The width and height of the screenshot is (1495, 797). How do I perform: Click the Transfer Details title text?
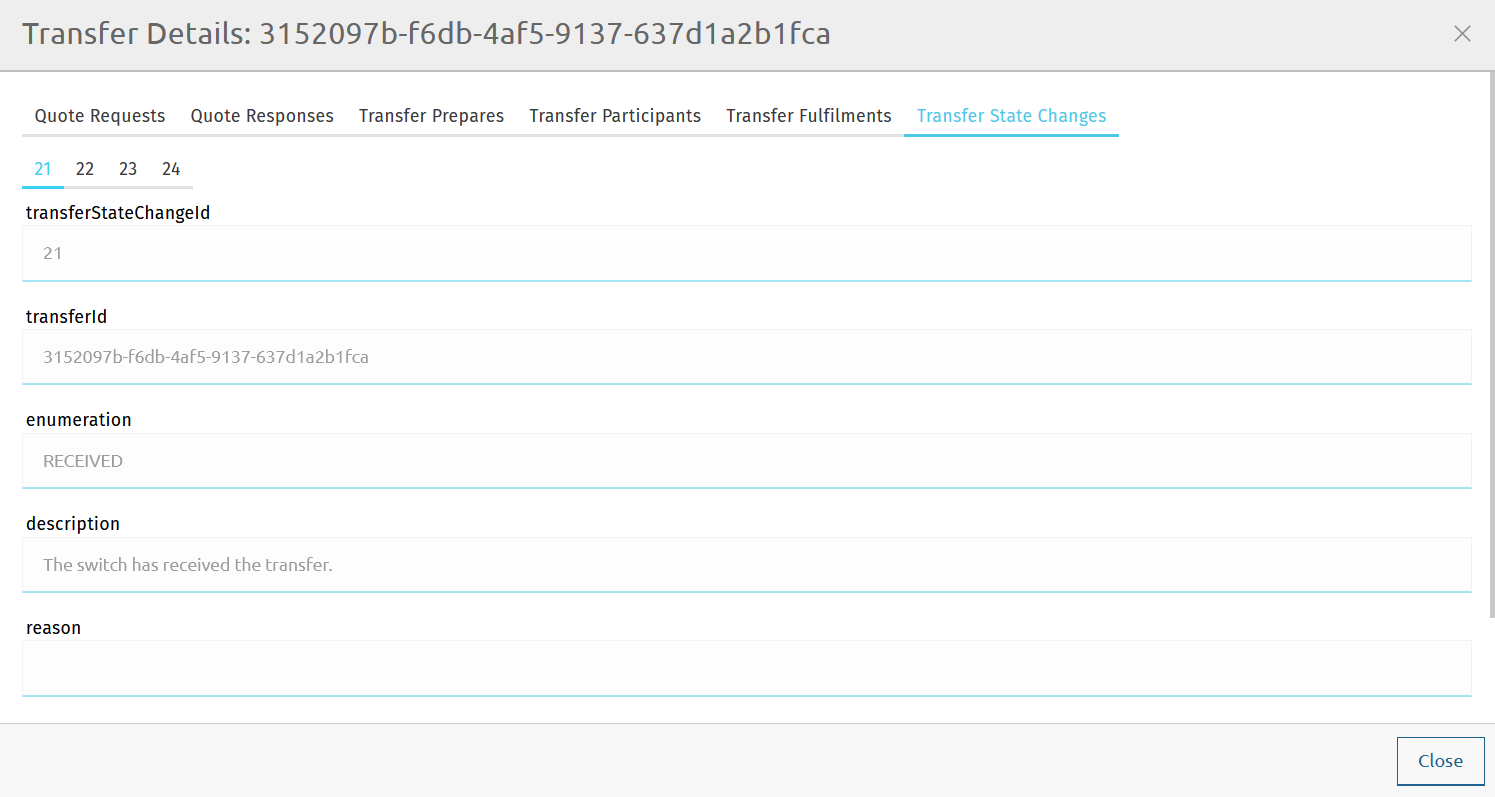426,34
